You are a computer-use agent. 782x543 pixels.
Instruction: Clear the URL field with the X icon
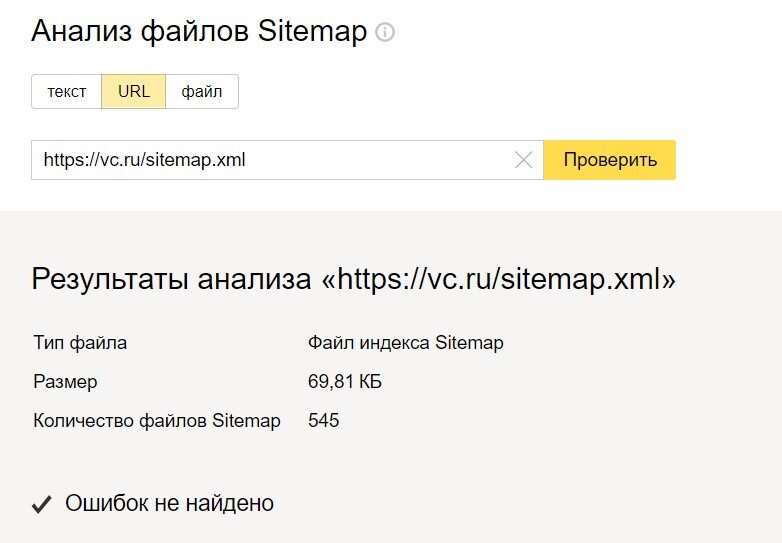(523, 160)
